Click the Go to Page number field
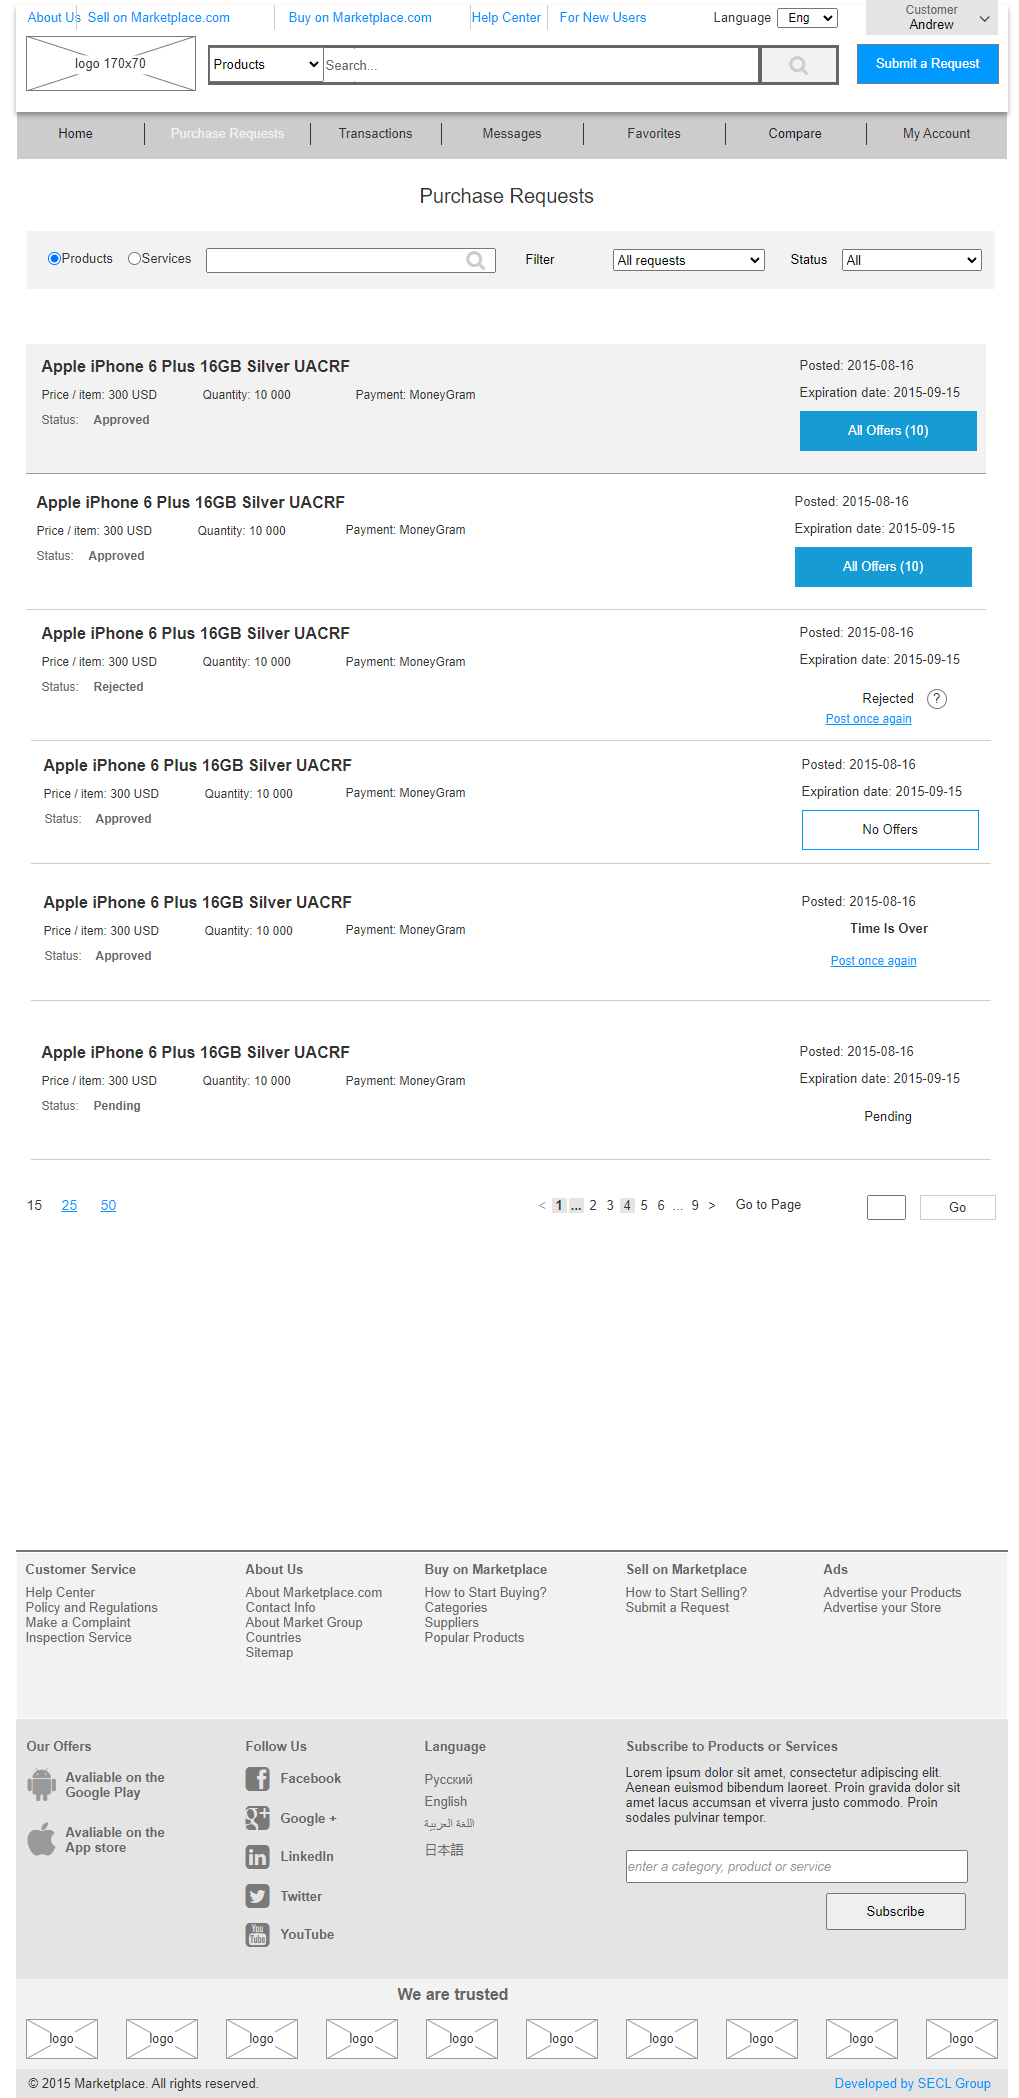Image resolution: width=1019 pixels, height=2098 pixels. point(886,1207)
